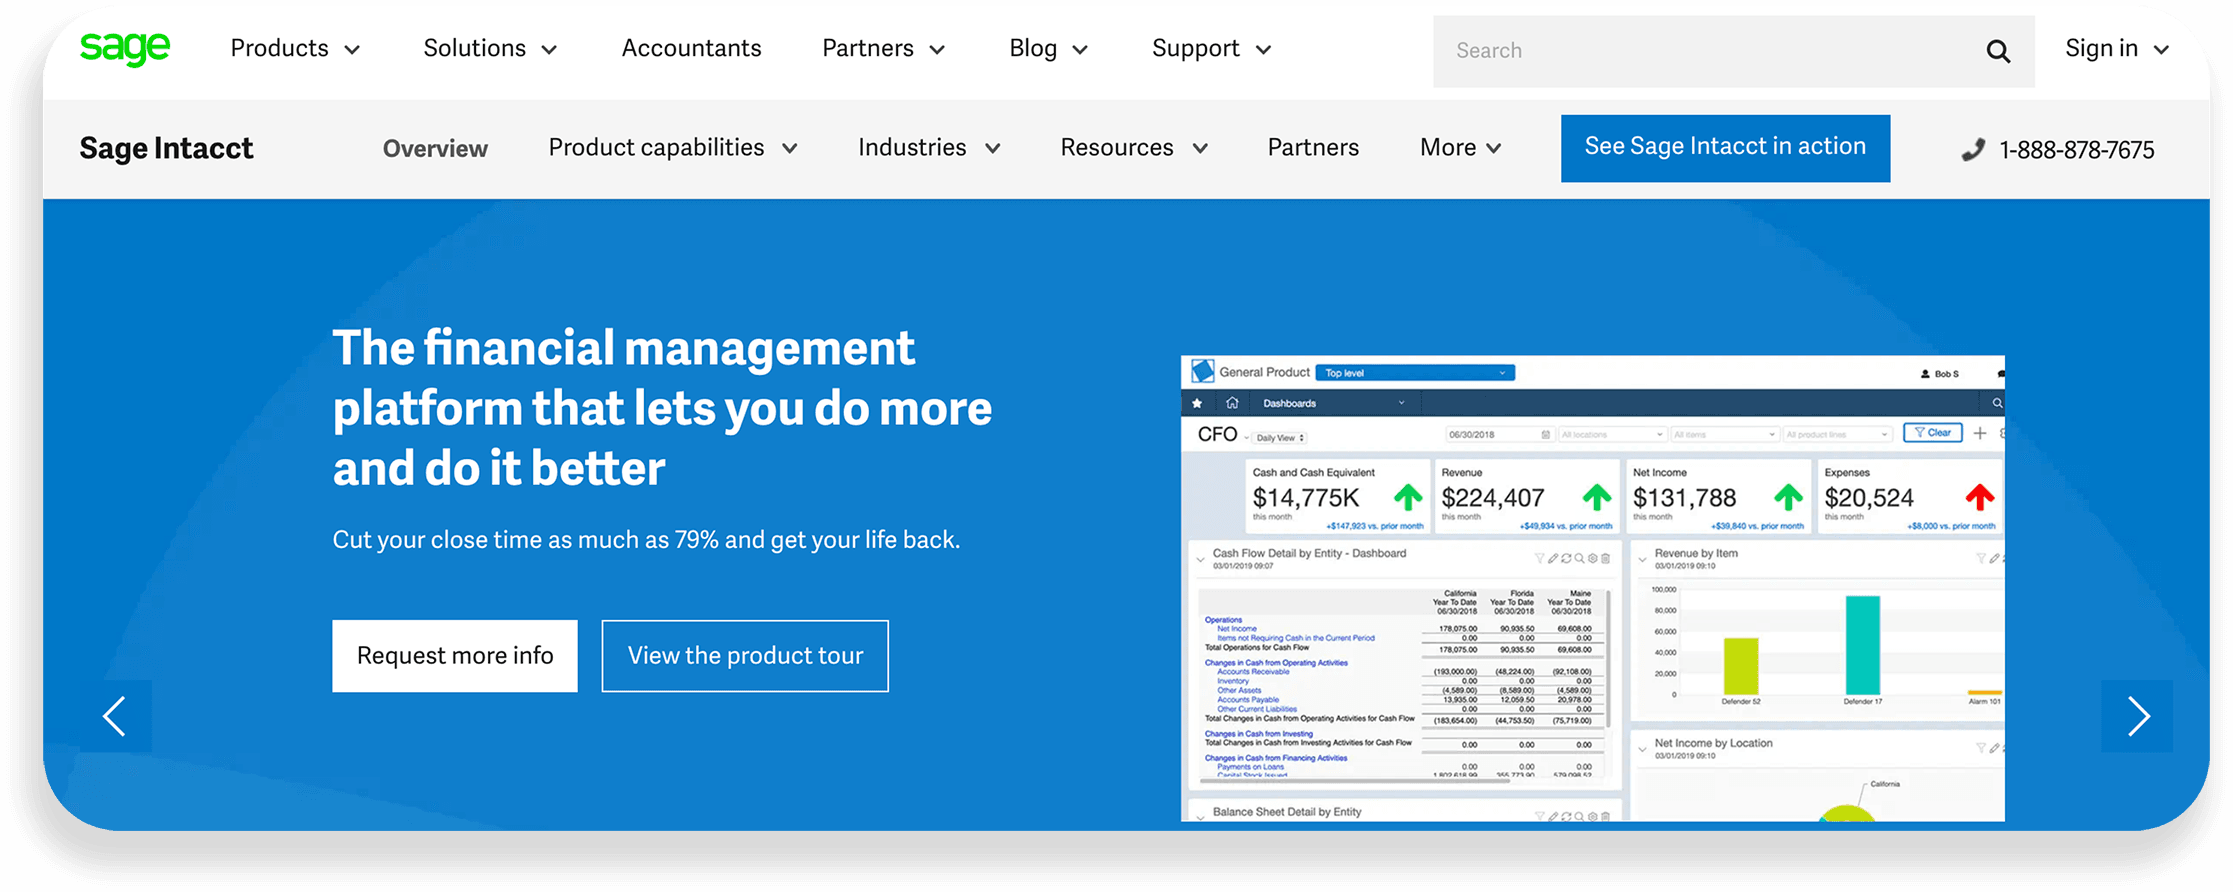The width and height of the screenshot is (2233, 892).
Task: Open the All product lines dropdown
Action: pyautogui.click(x=1837, y=434)
